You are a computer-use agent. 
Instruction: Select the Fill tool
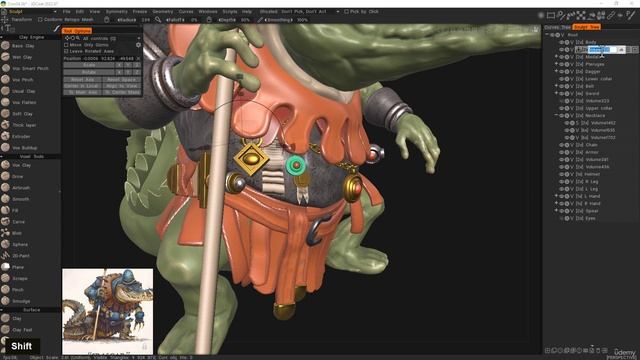coord(15,211)
